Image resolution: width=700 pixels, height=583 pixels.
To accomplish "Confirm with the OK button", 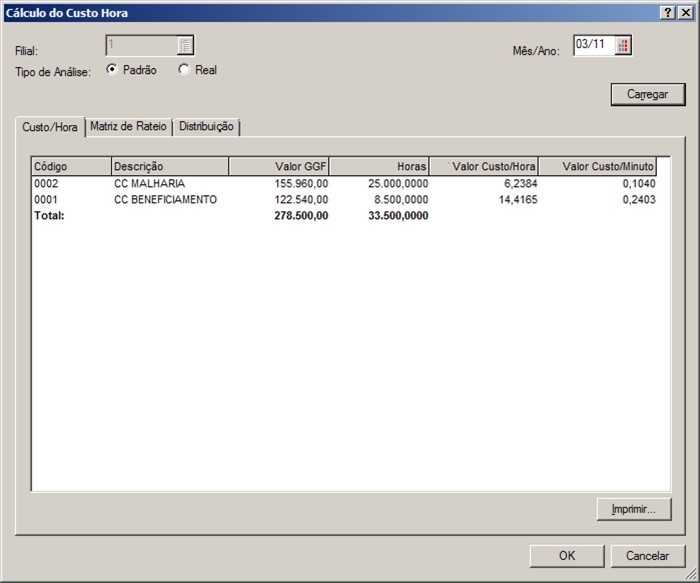I will (567, 556).
